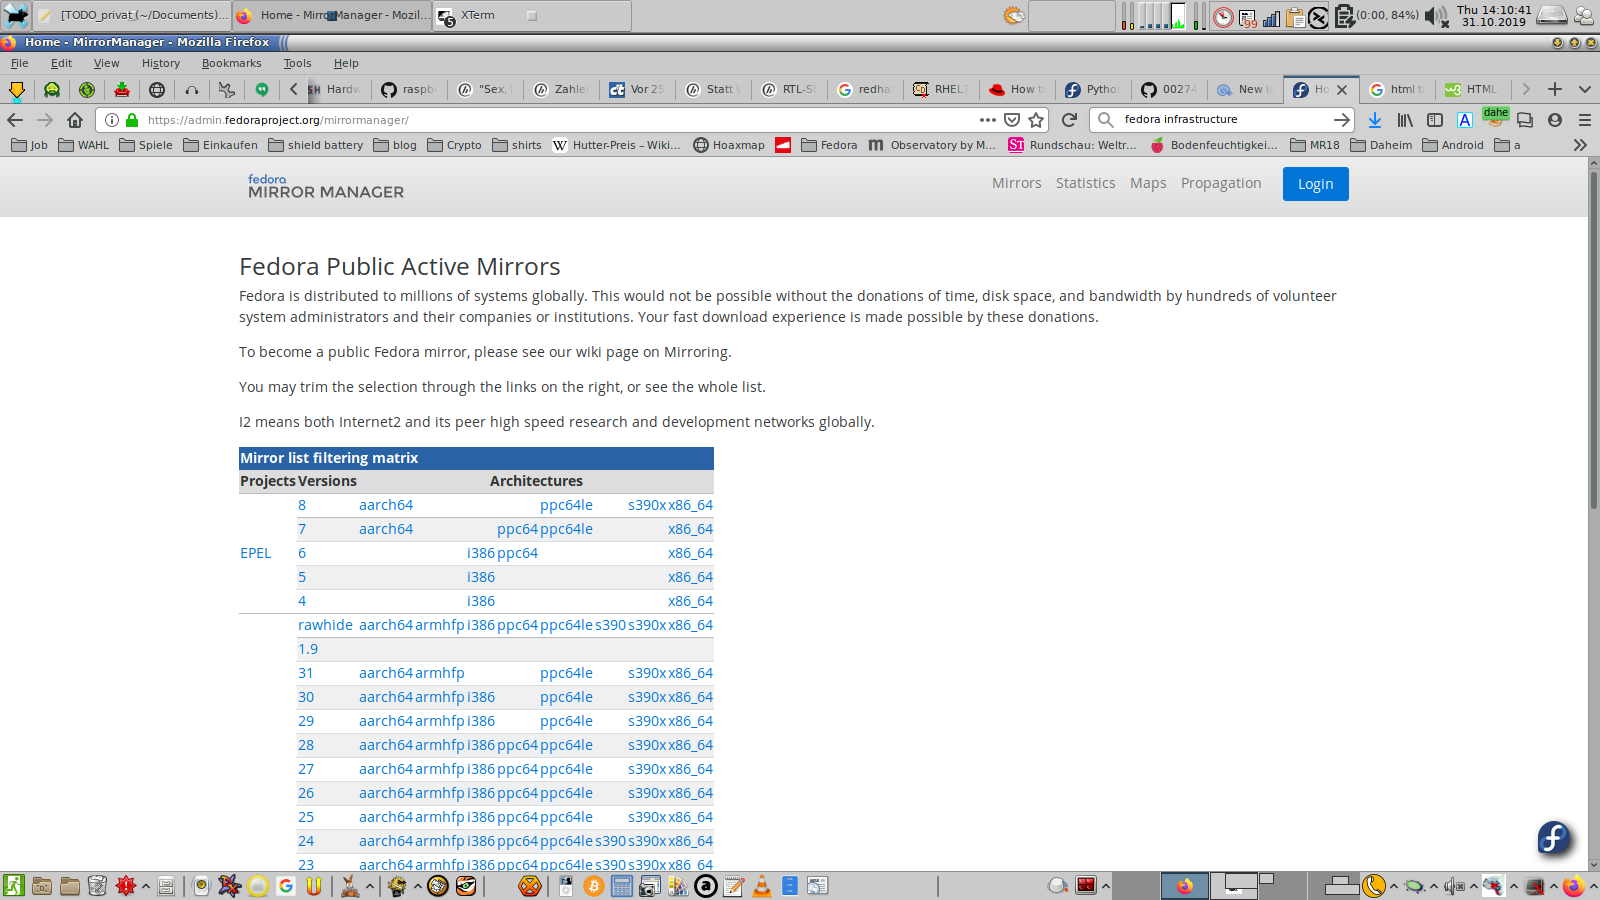This screenshot has height=900, width=1600.
Task: Open the EPEL project link
Action: 256,553
